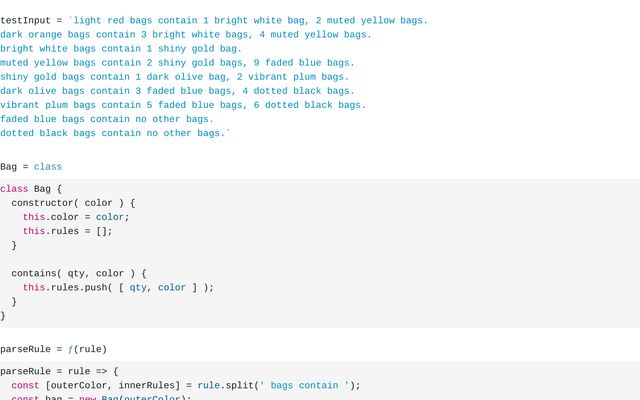Click the 'bright white bags contain' line
Image resolution: width=640 pixels, height=400 pixels.
pos(121,49)
